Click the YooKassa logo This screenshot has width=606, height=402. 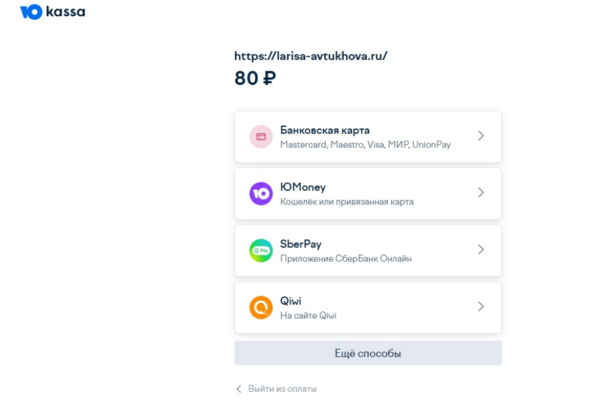click(x=53, y=12)
